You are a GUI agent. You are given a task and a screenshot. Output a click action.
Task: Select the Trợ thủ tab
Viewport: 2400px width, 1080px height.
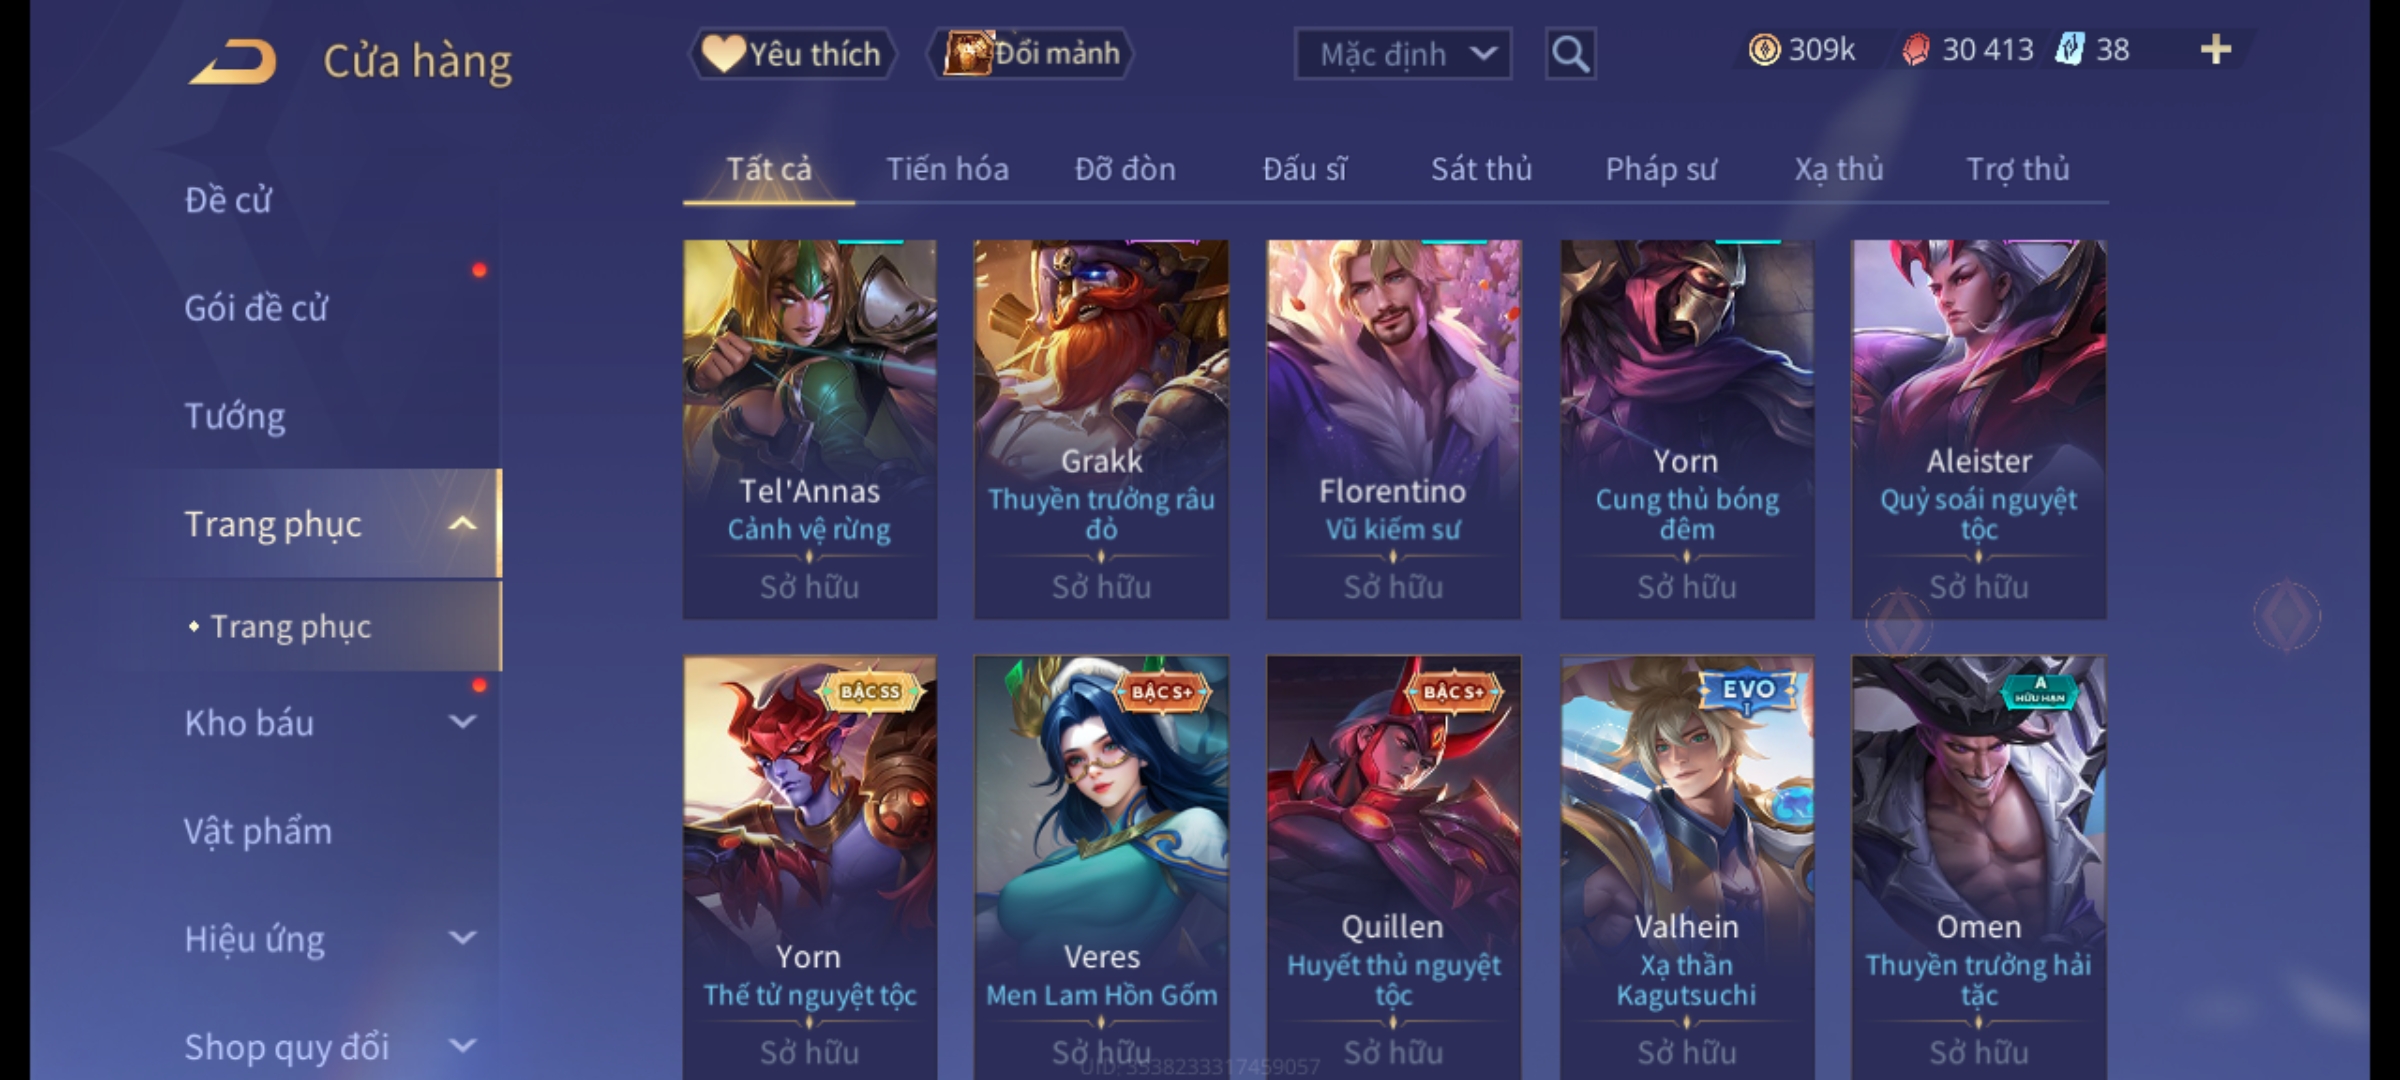(x=2017, y=169)
